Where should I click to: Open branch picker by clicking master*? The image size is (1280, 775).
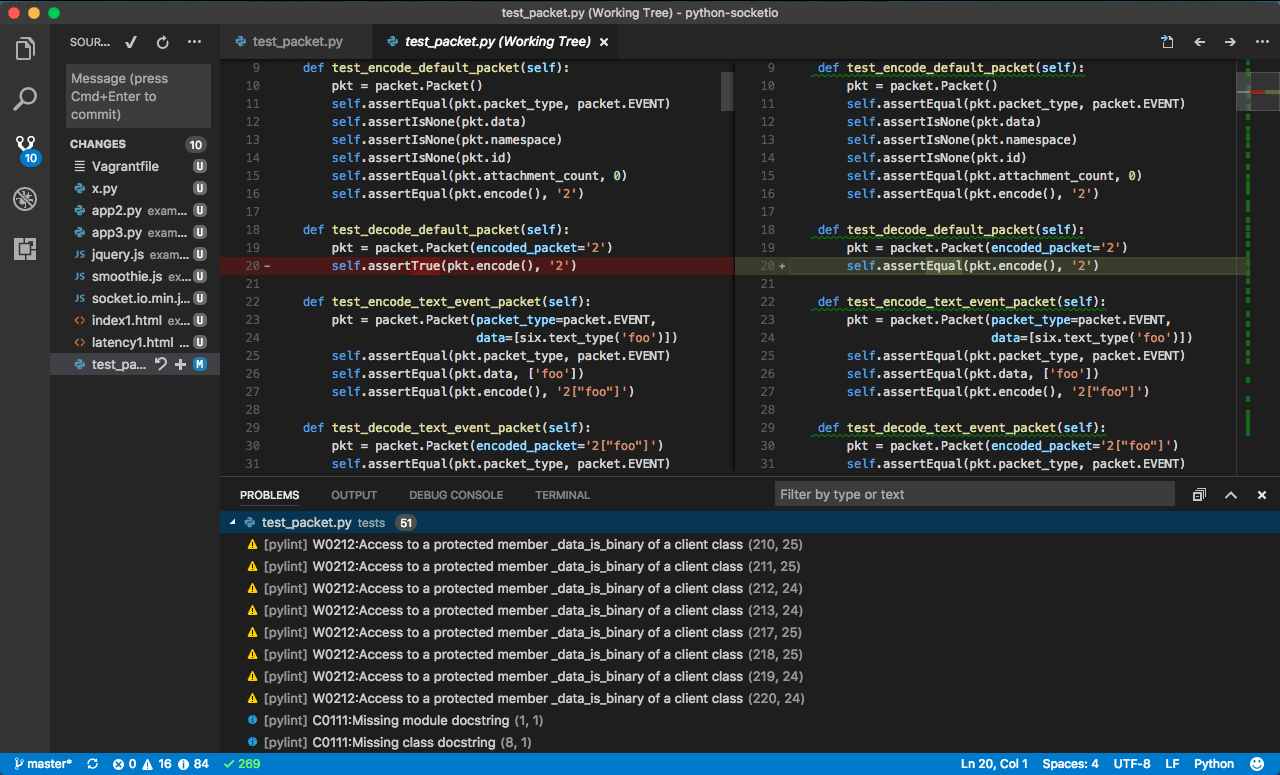(x=40, y=763)
